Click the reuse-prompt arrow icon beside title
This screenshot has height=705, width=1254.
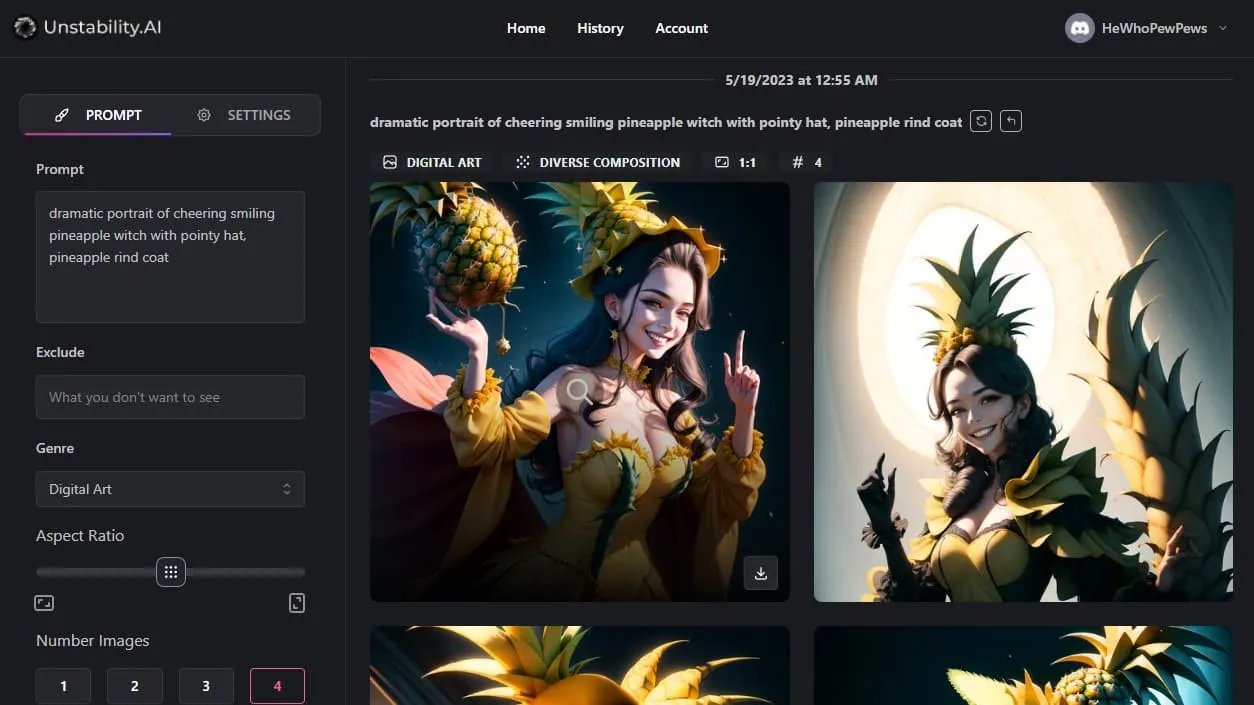[1011, 121]
